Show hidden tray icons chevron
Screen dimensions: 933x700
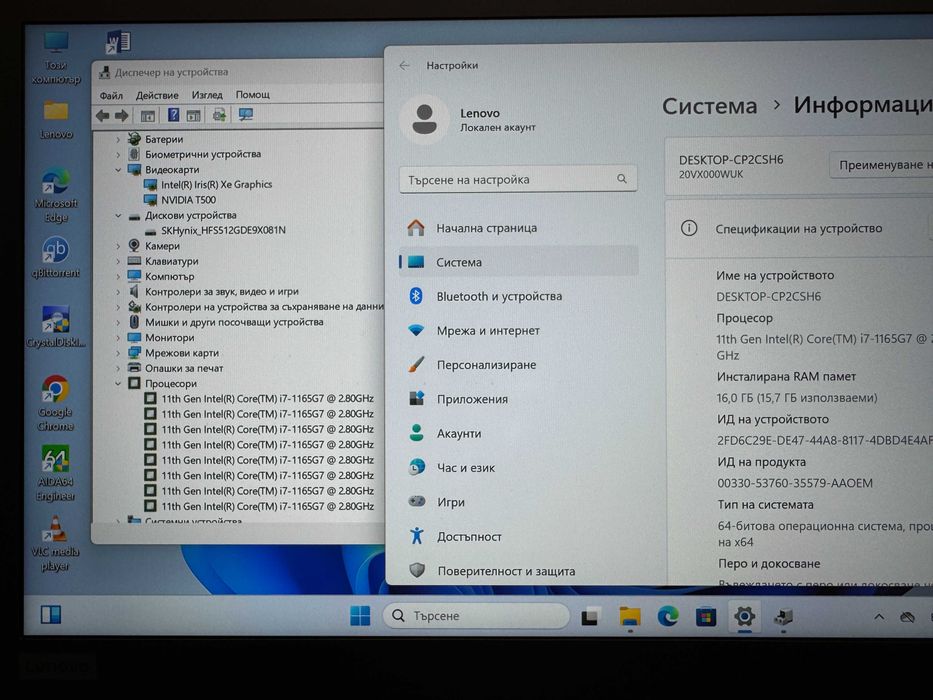point(879,617)
